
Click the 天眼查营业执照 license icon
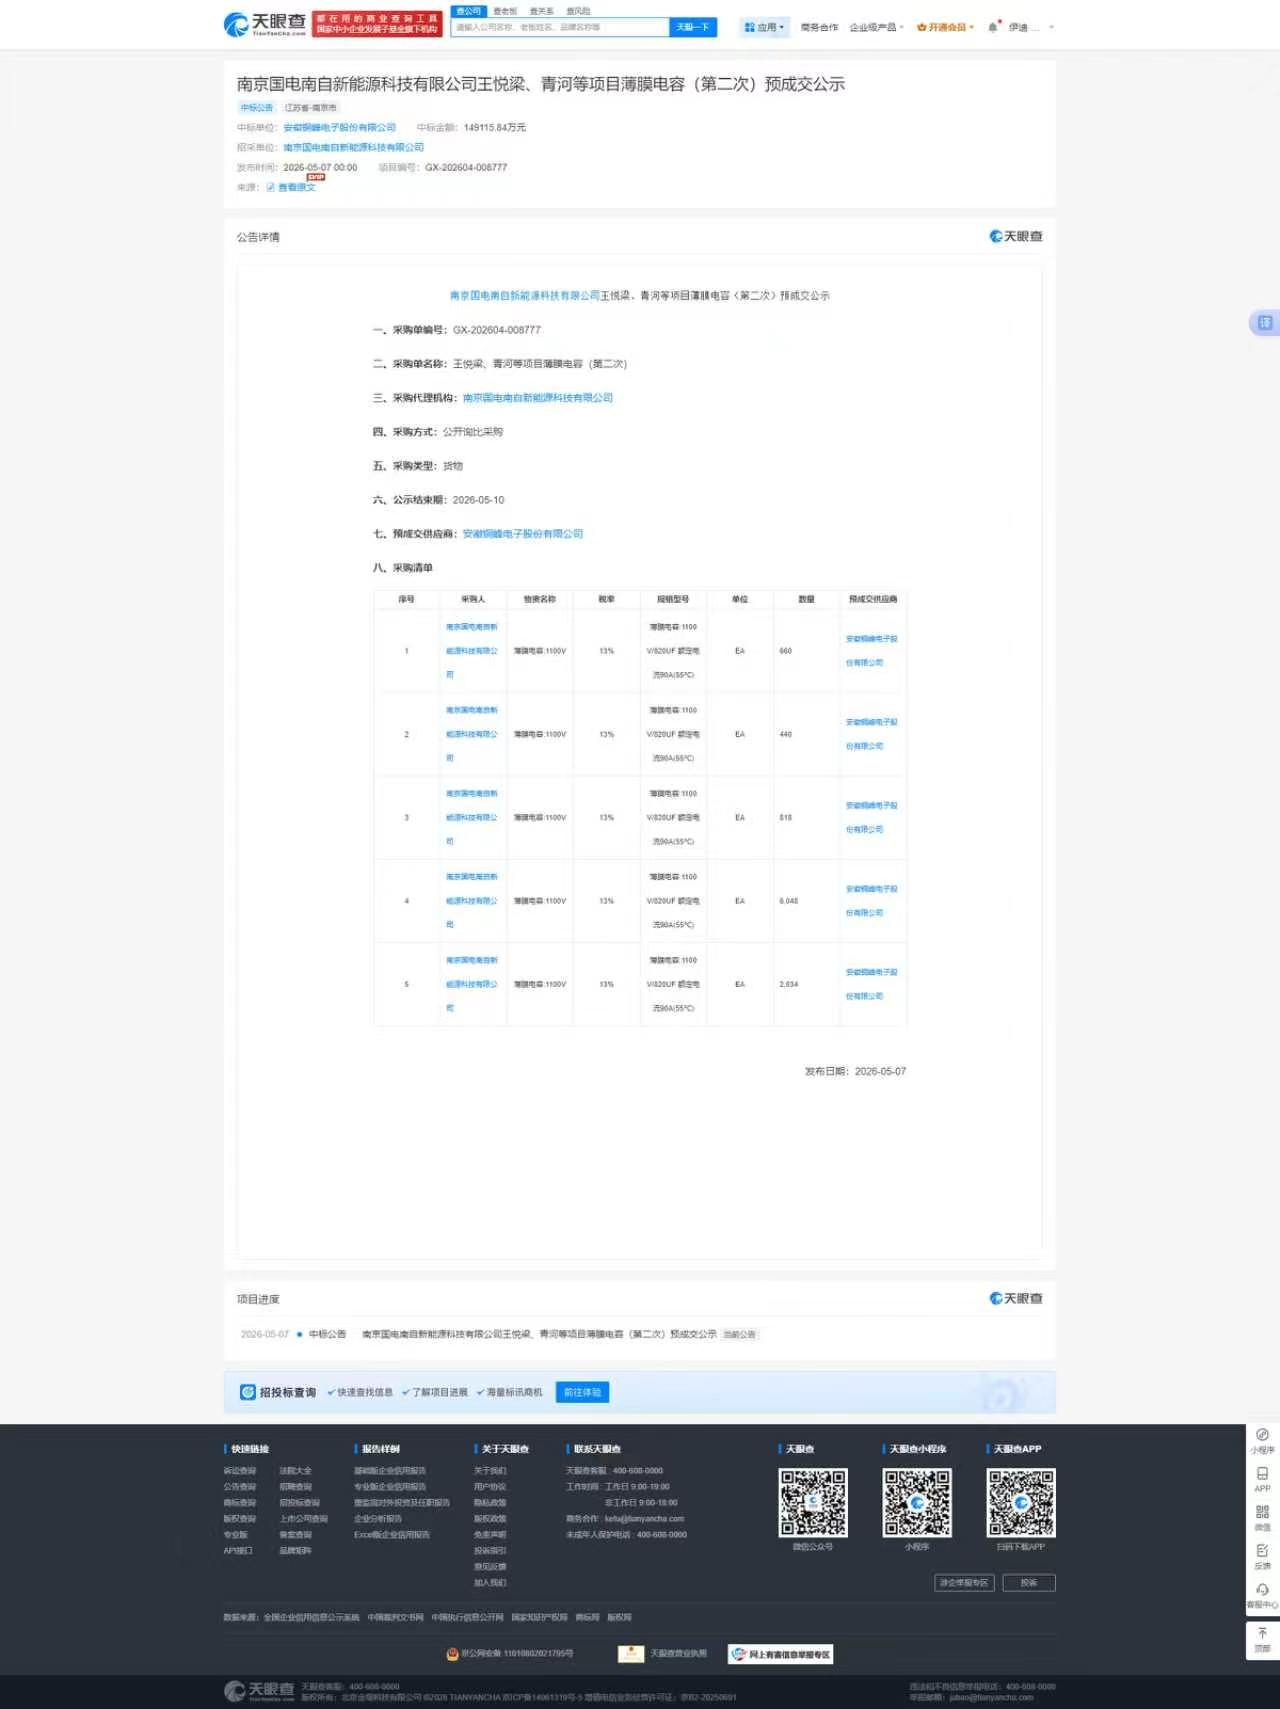631,1654
